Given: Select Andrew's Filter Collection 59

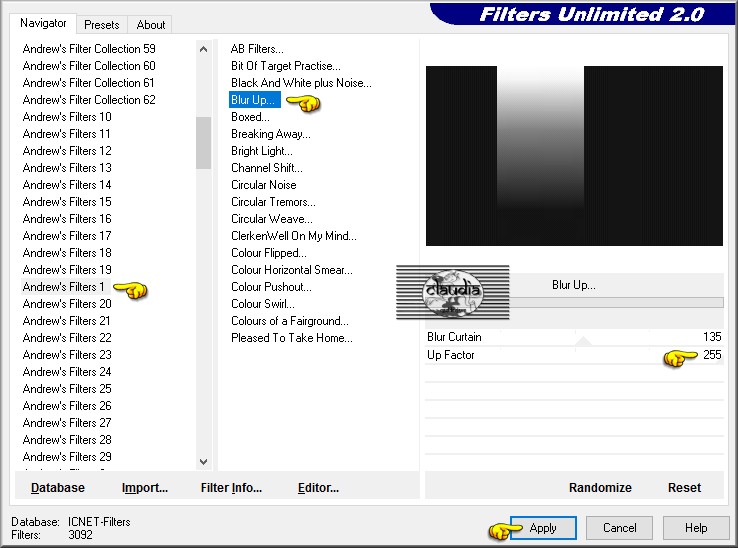Looking at the screenshot, I should pos(89,49).
